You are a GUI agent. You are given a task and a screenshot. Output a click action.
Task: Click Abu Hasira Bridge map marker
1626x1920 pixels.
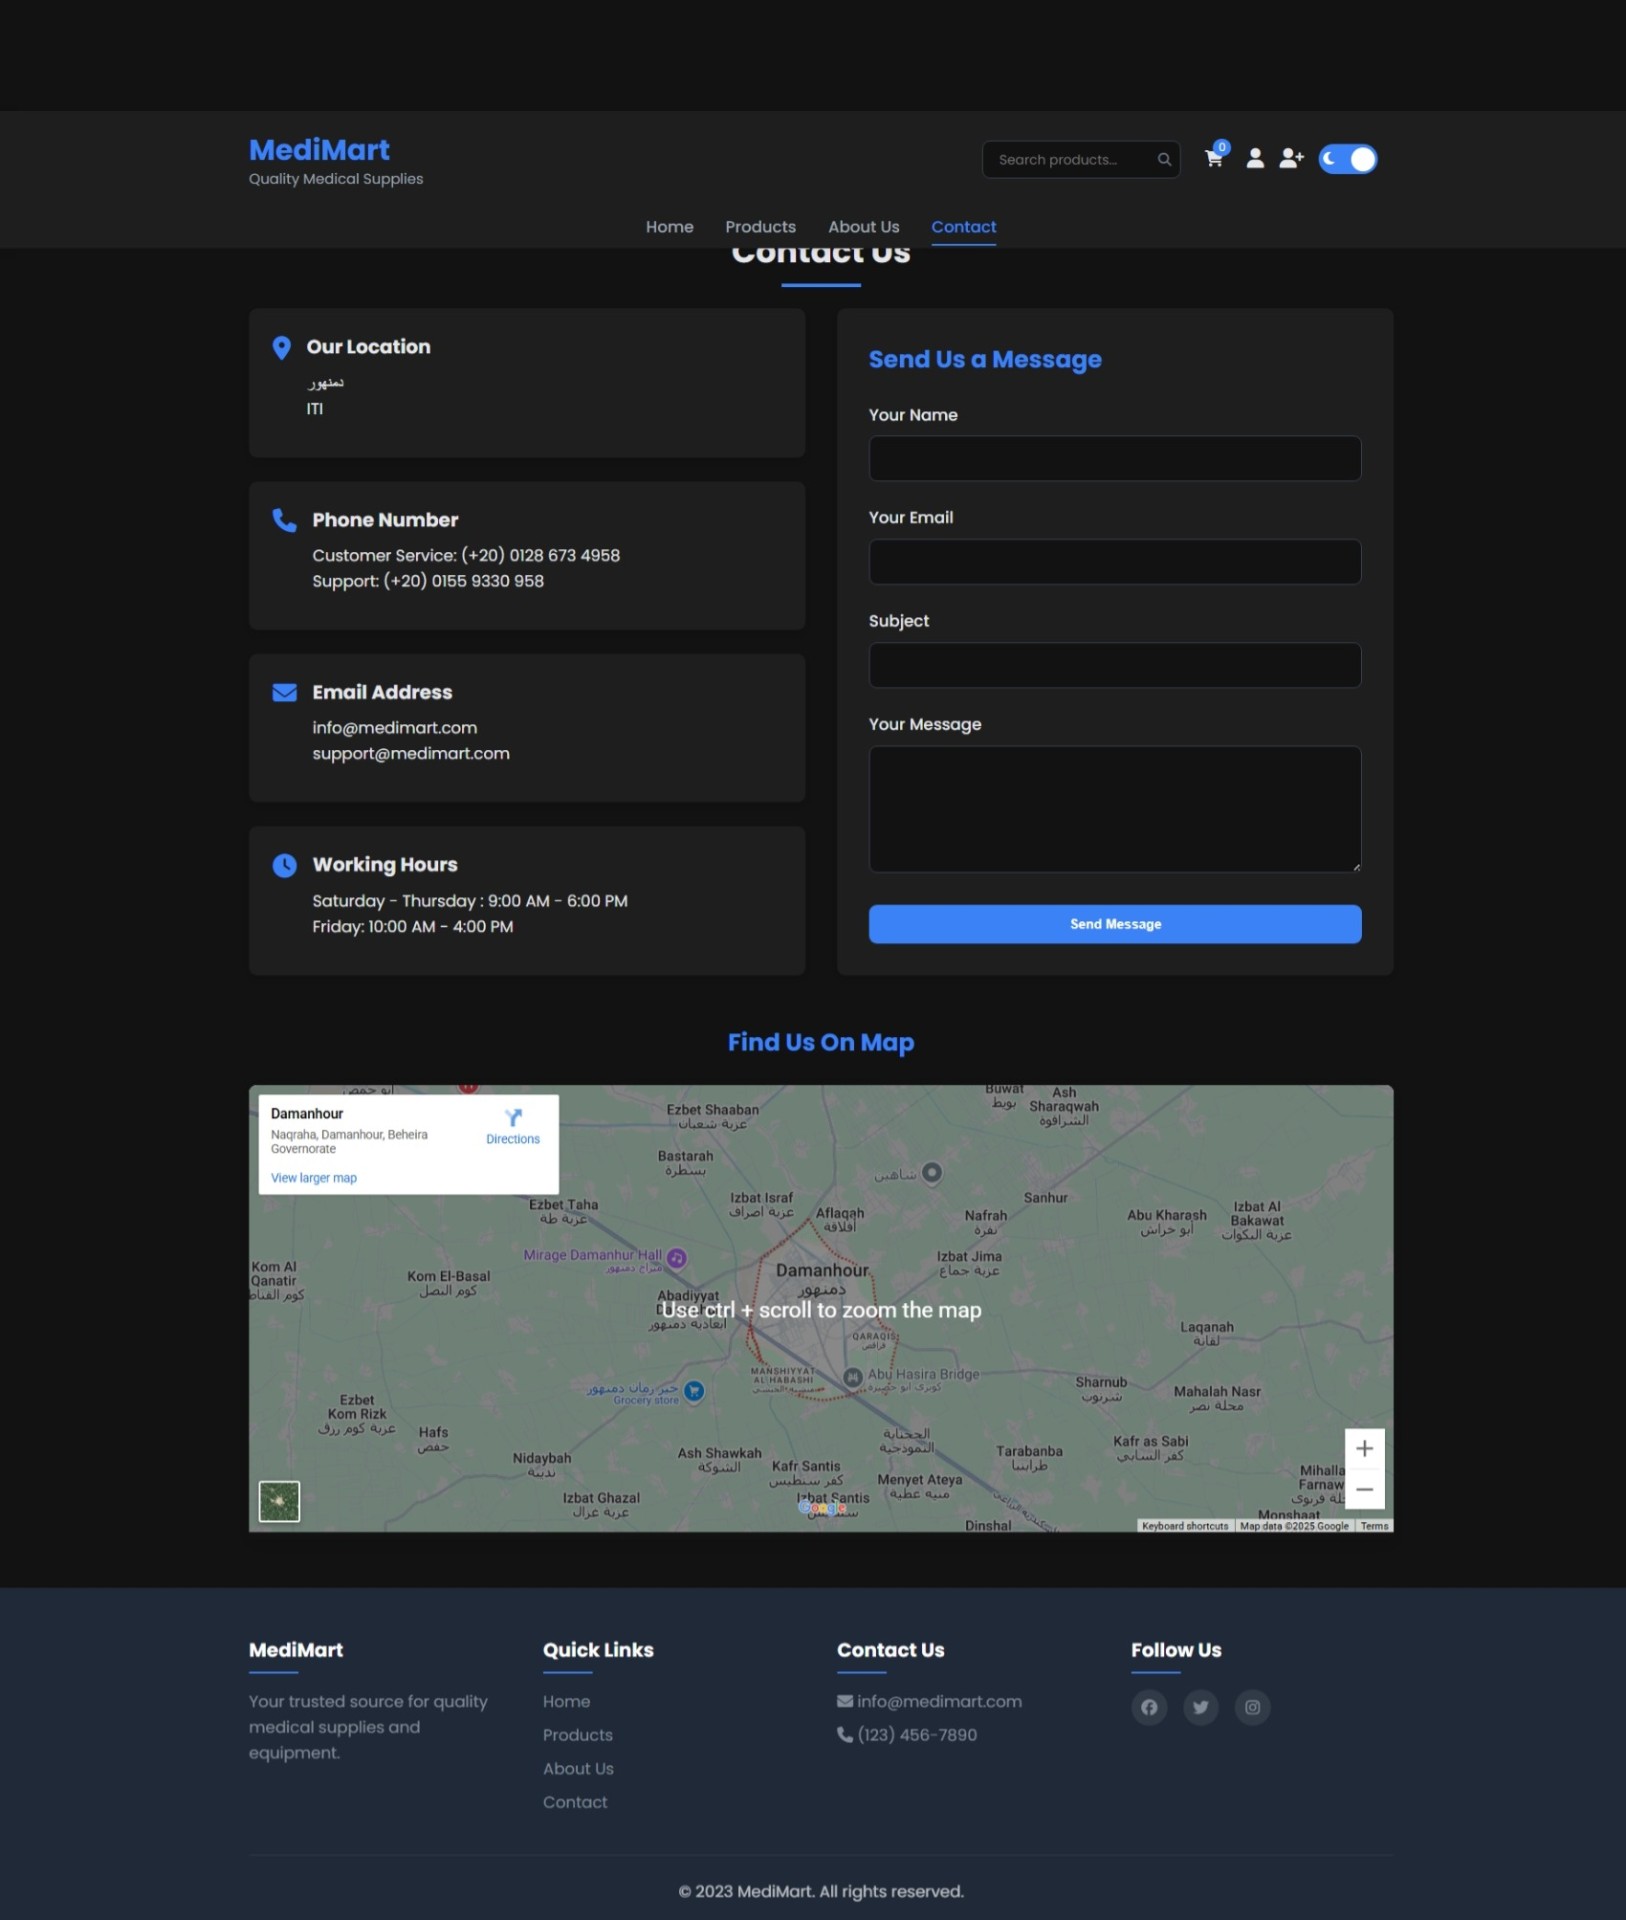tap(853, 1377)
